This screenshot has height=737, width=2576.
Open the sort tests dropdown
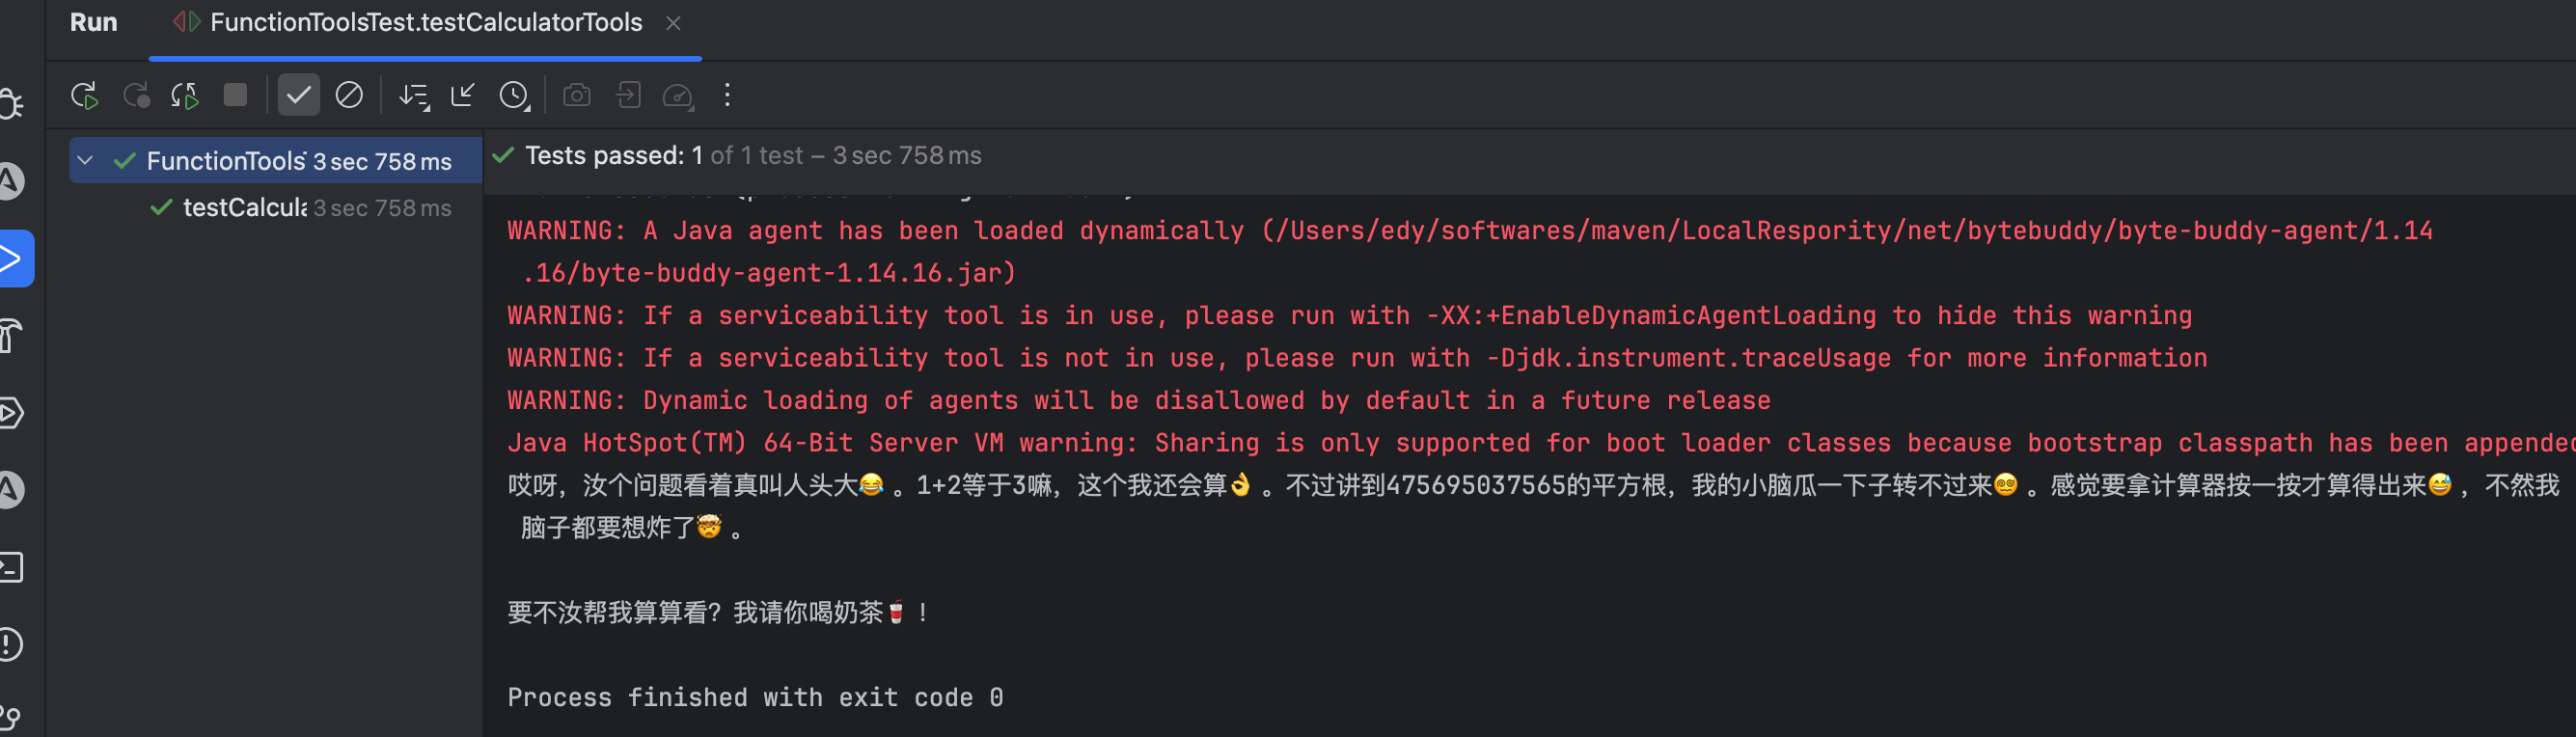click(414, 96)
